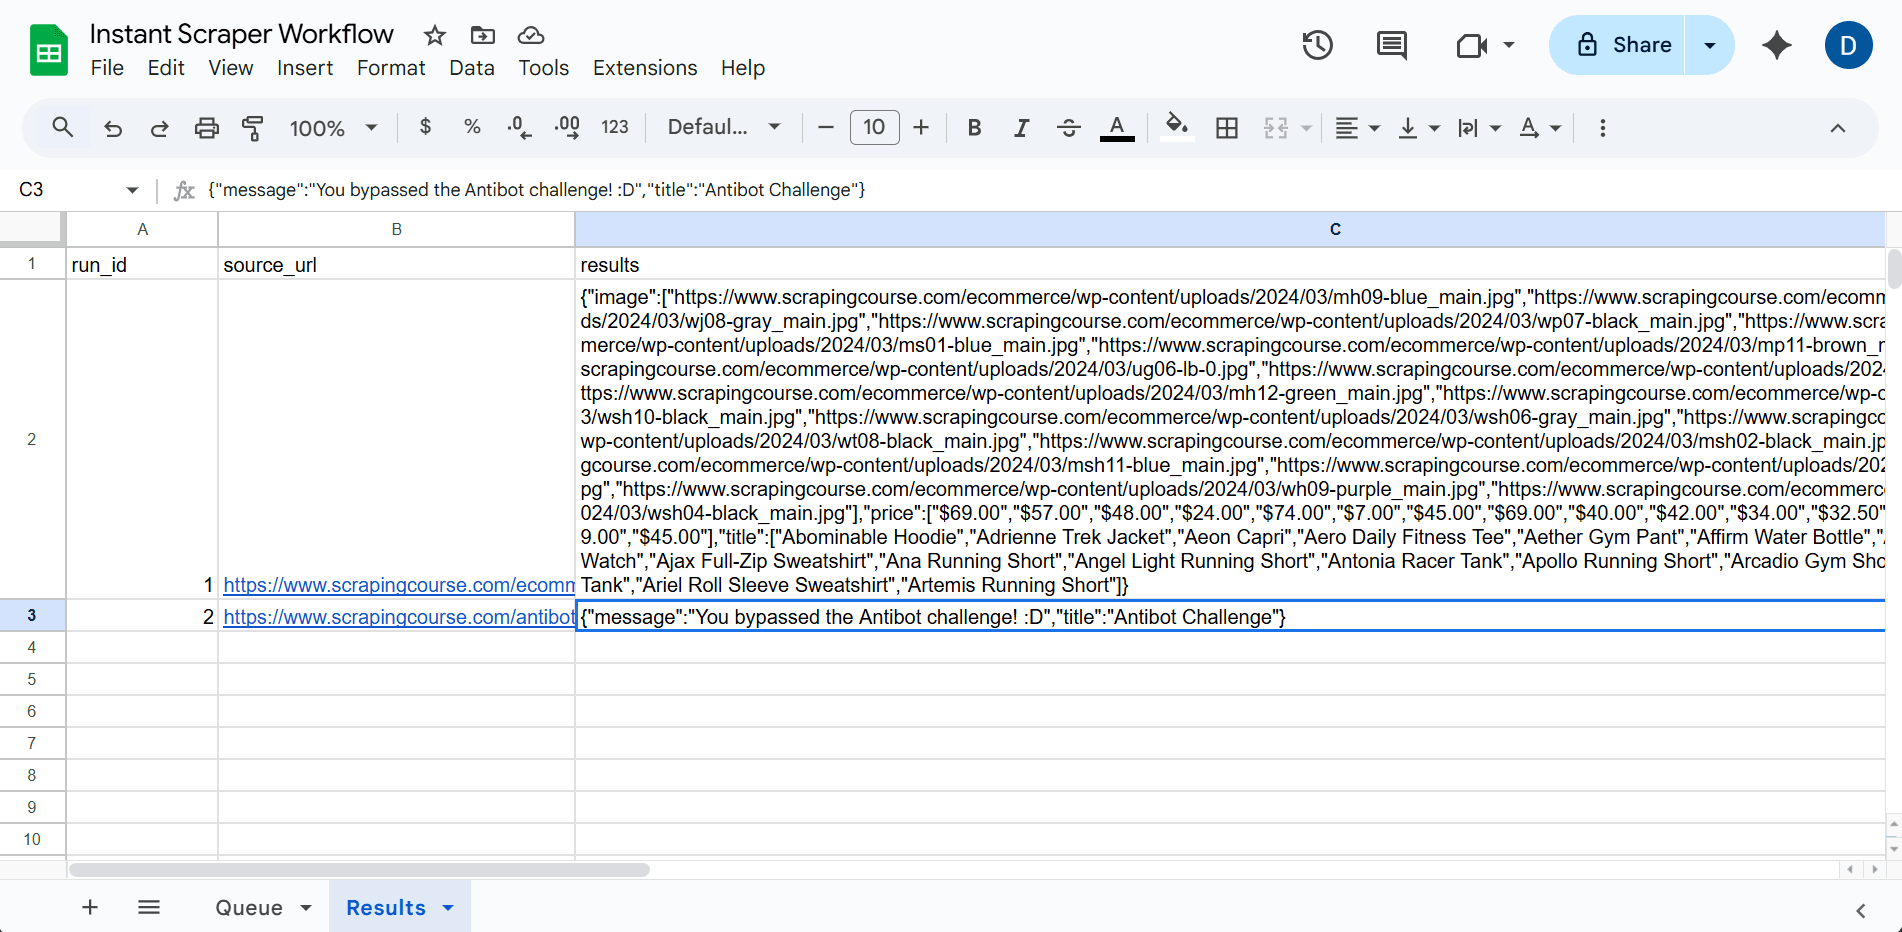Screen dimensions: 1902x932
Task: Star the Instant Scraper Workflow document
Action: coord(434,36)
